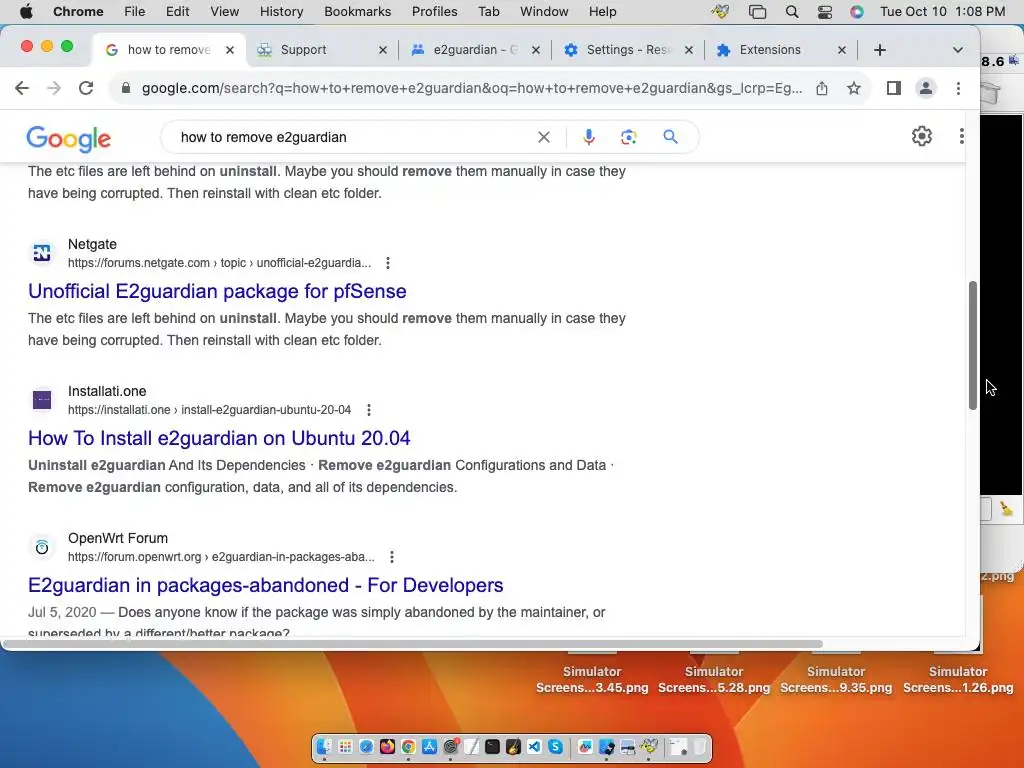Click the forward navigation arrow

coord(54,88)
